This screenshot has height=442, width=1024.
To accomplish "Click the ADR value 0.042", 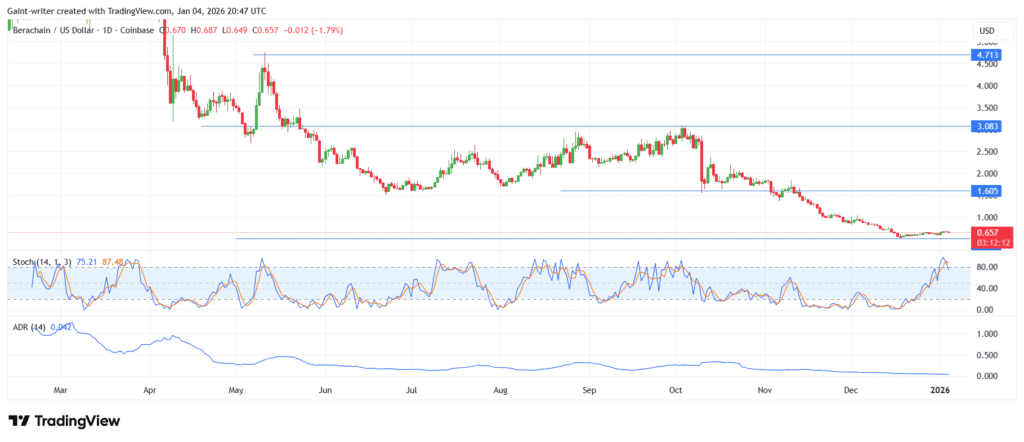I will 60,327.
